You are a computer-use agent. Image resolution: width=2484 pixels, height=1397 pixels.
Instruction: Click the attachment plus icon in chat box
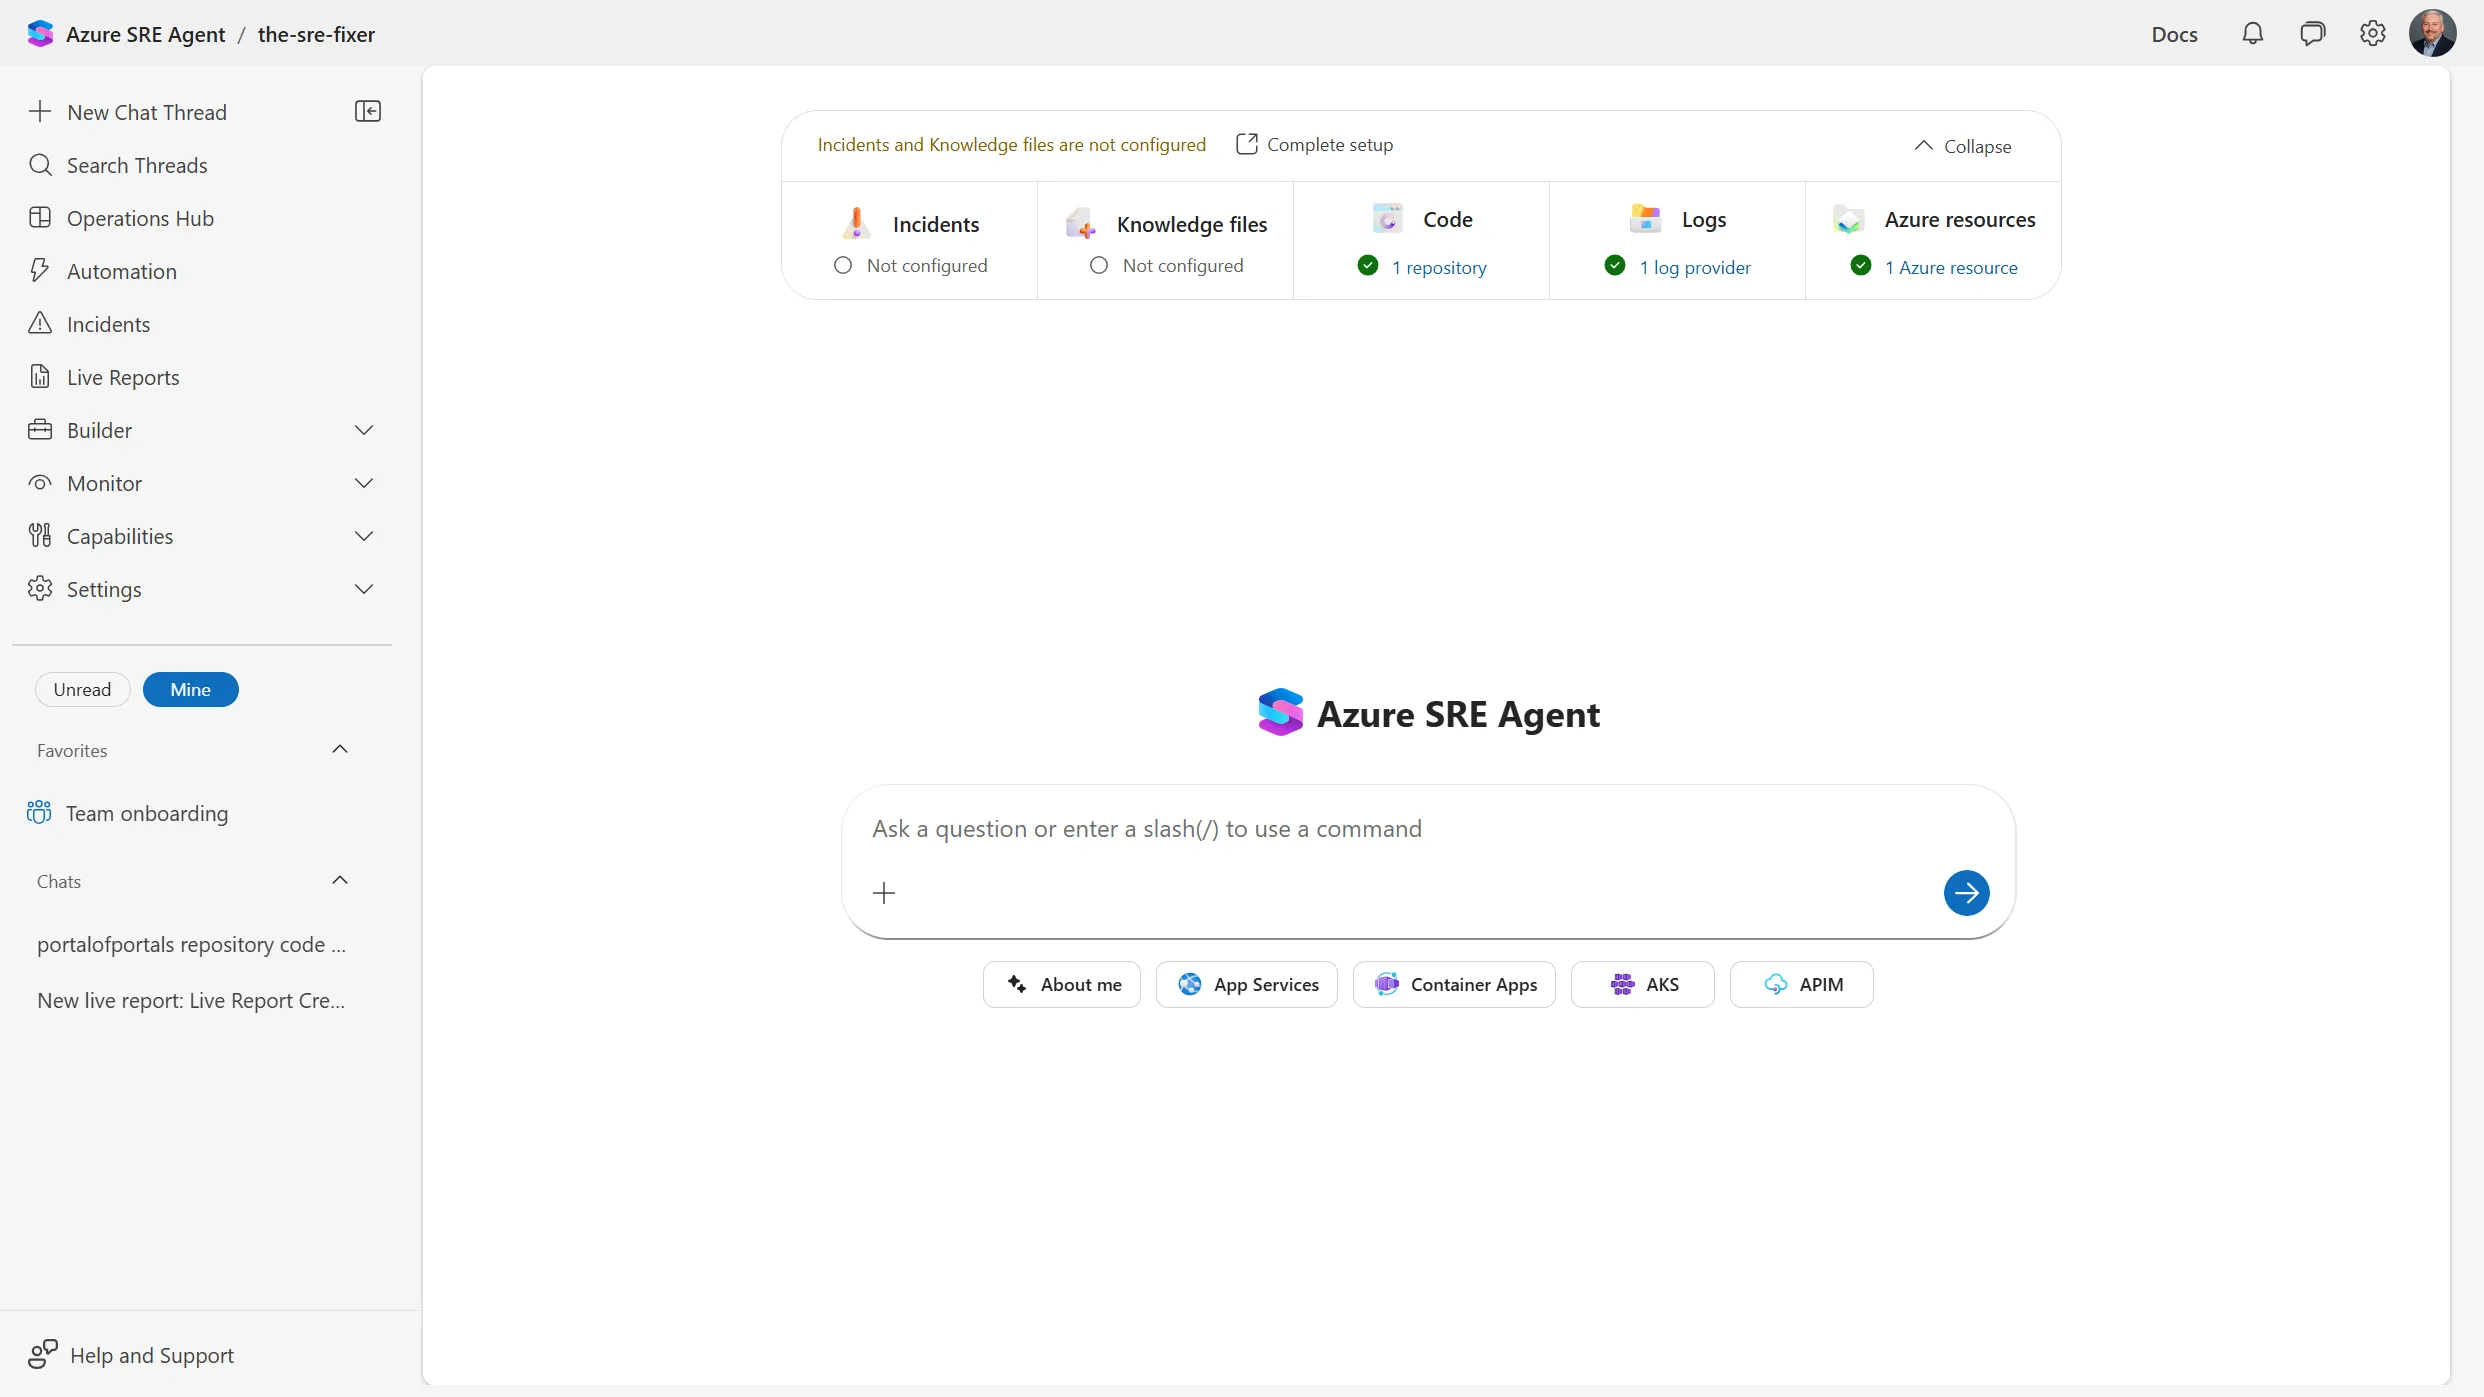(x=884, y=892)
